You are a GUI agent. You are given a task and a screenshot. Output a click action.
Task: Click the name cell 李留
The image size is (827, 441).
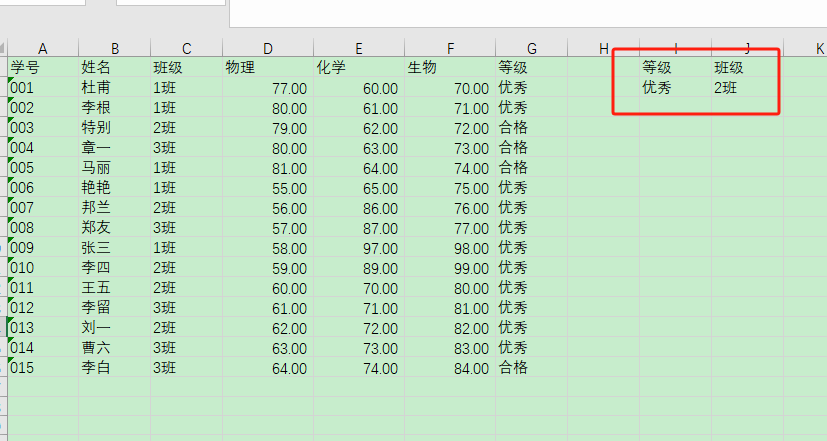point(114,308)
